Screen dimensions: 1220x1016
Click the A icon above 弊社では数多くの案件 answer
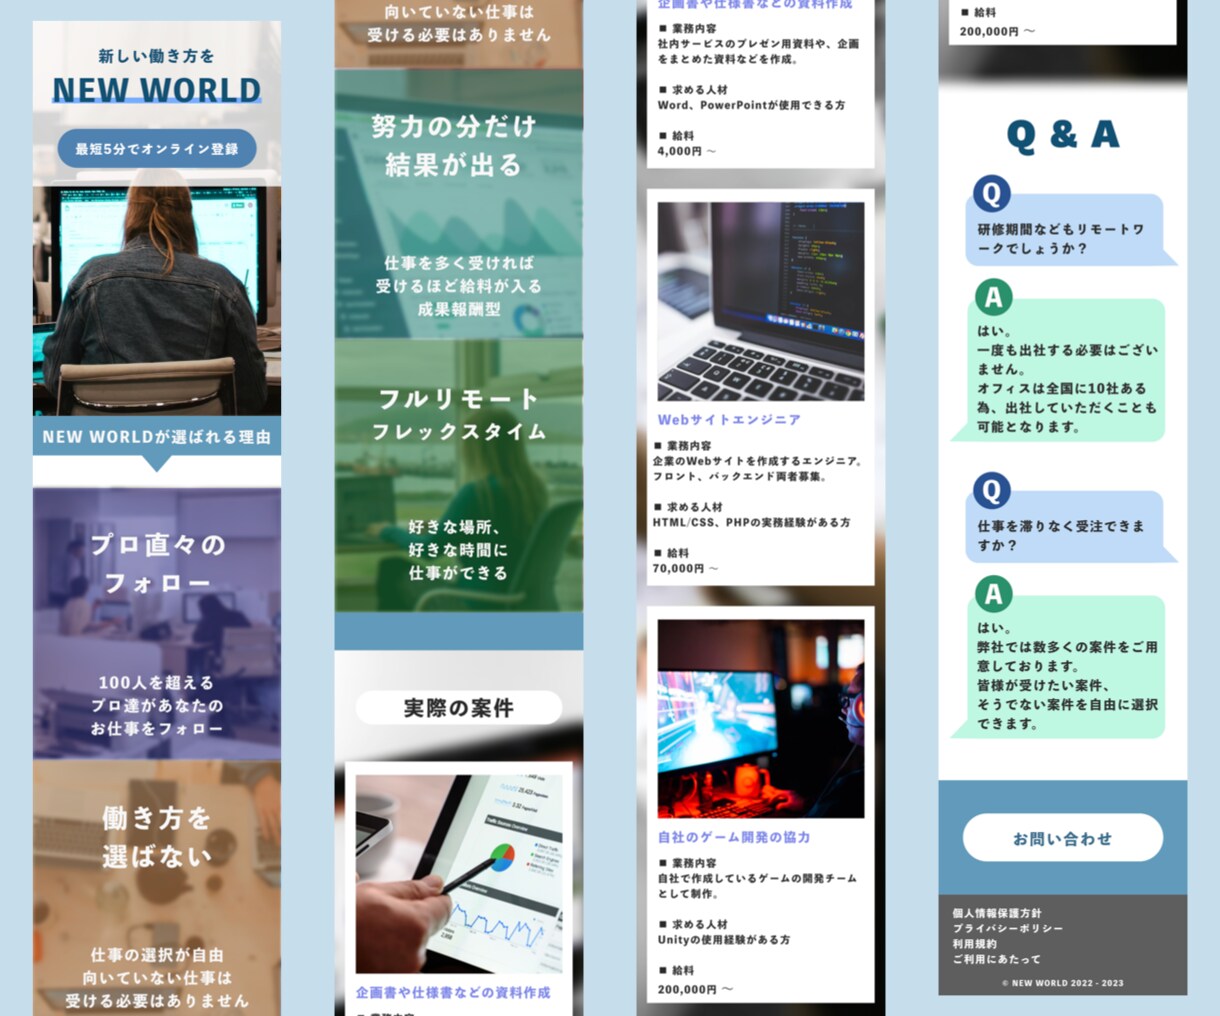[x=993, y=594]
